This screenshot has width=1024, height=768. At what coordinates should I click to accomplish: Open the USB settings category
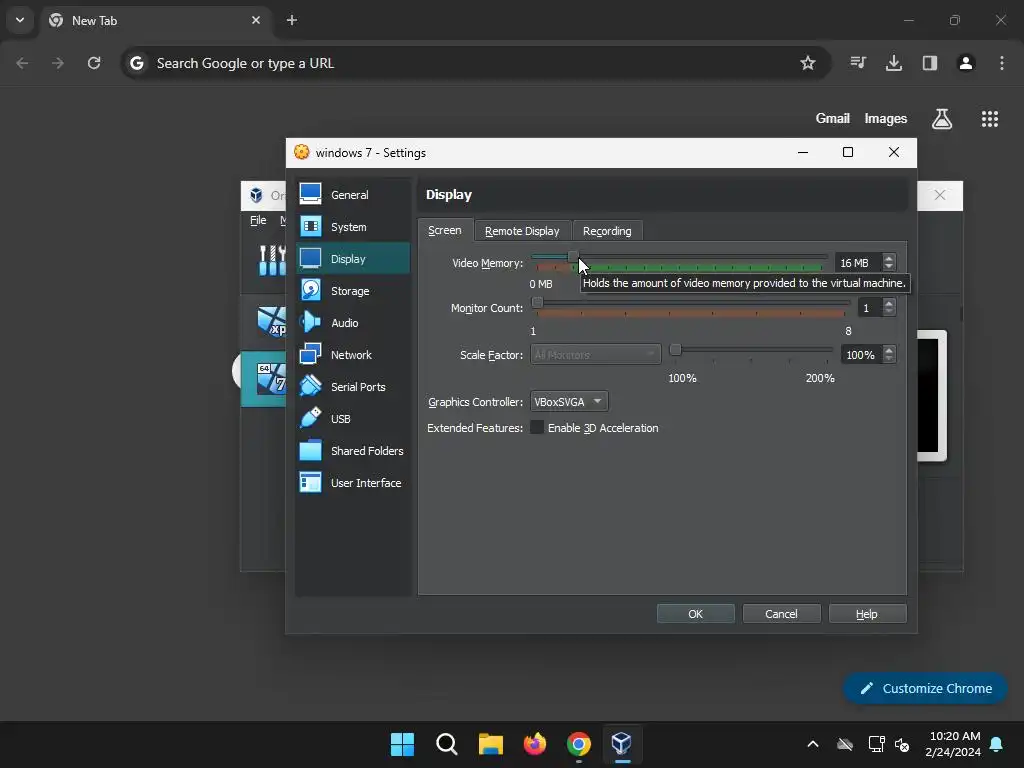point(353,419)
